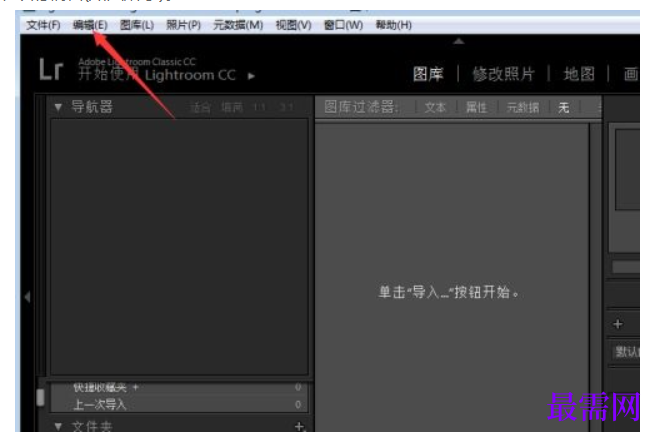Select 快捷收藏夹 in the catalog list

tap(100, 387)
